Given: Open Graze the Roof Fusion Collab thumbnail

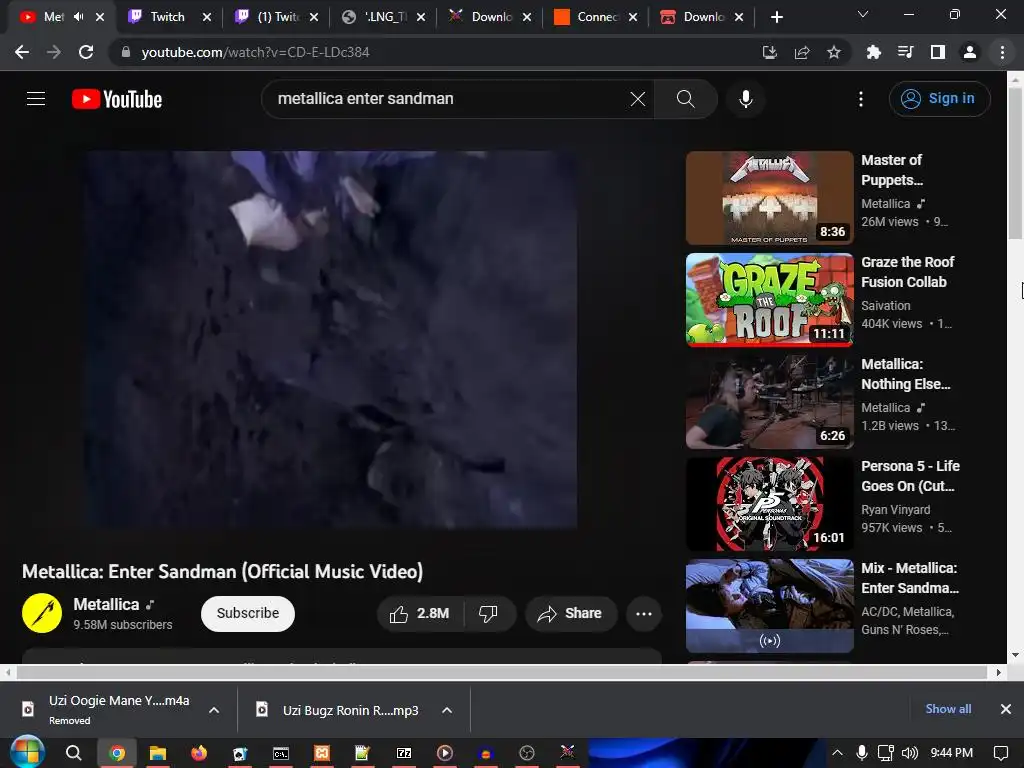Looking at the screenshot, I should [x=769, y=300].
